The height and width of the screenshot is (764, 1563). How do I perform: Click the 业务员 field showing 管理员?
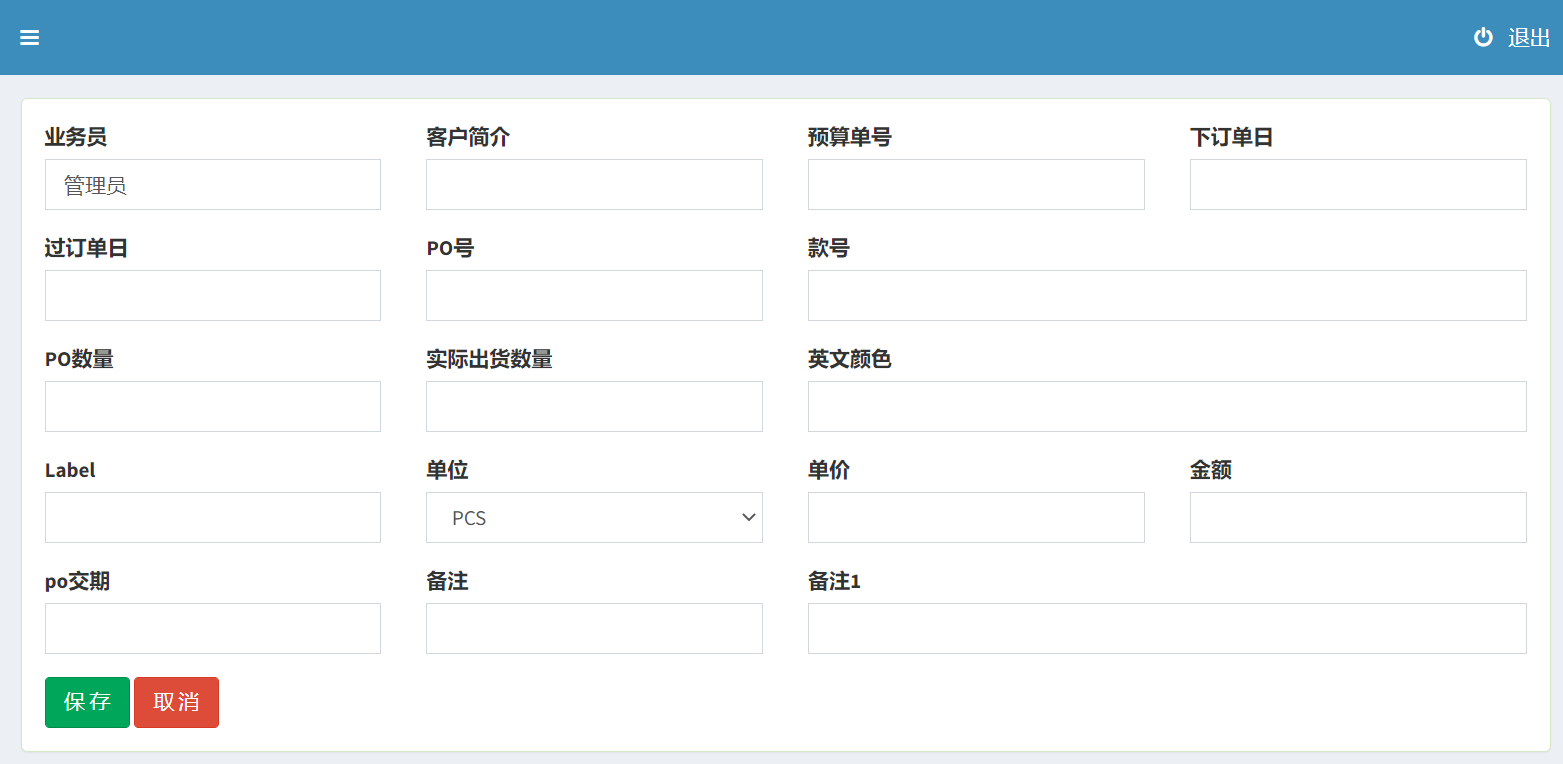point(213,185)
